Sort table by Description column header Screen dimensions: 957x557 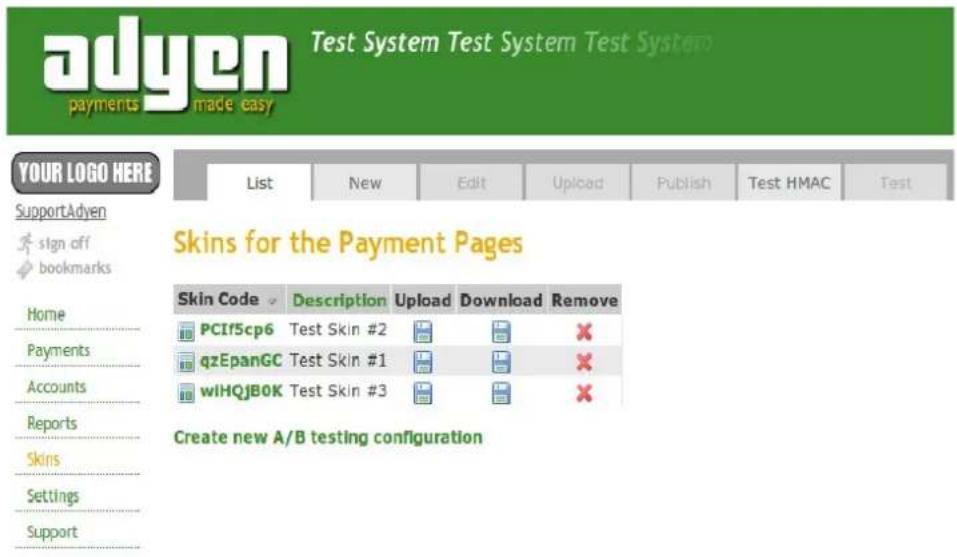click(339, 300)
